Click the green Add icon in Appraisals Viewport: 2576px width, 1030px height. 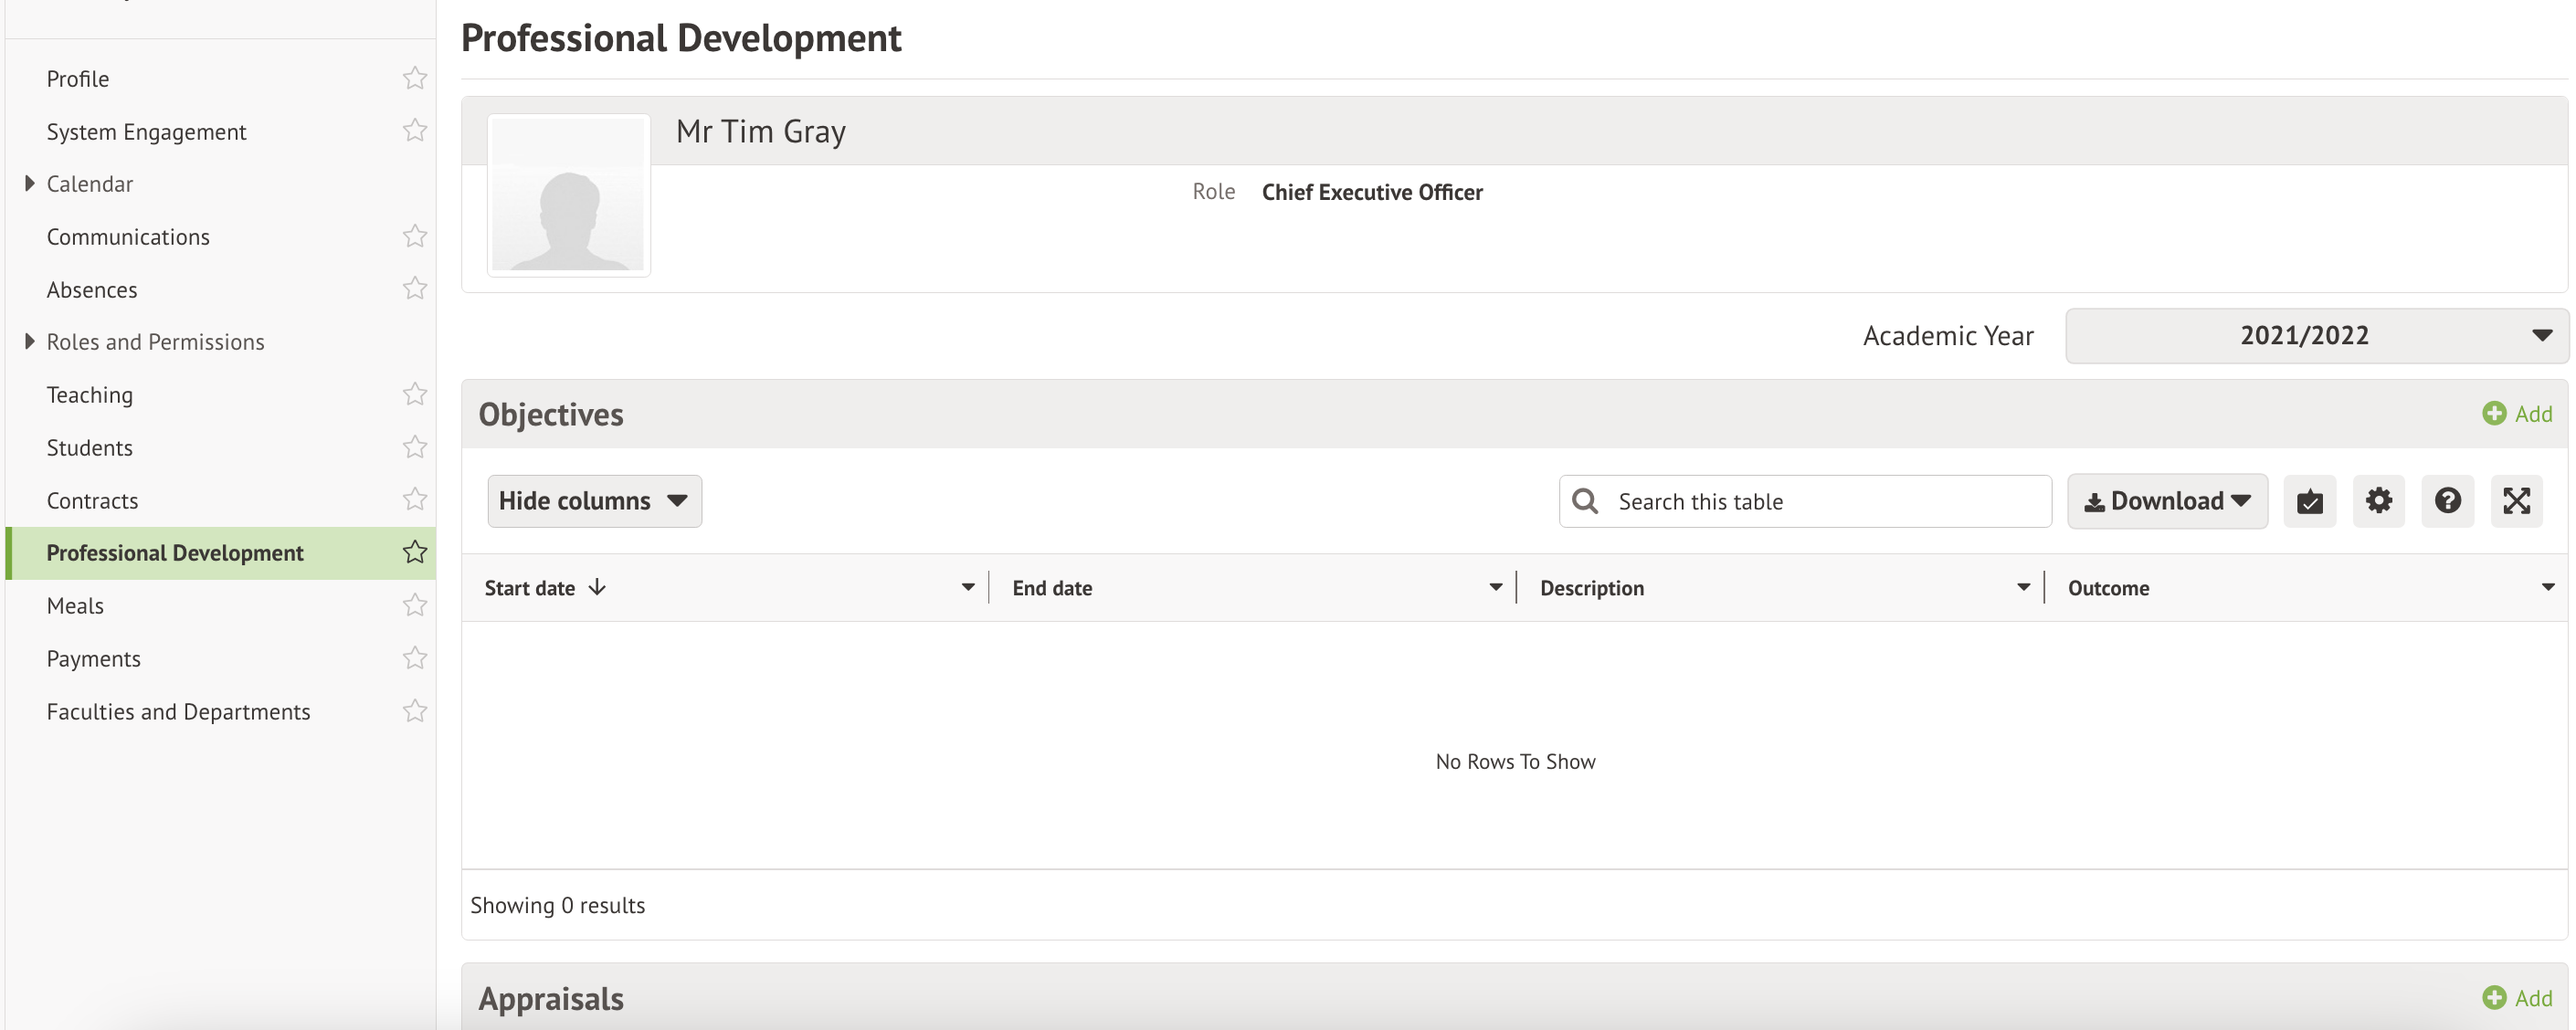point(2494,998)
